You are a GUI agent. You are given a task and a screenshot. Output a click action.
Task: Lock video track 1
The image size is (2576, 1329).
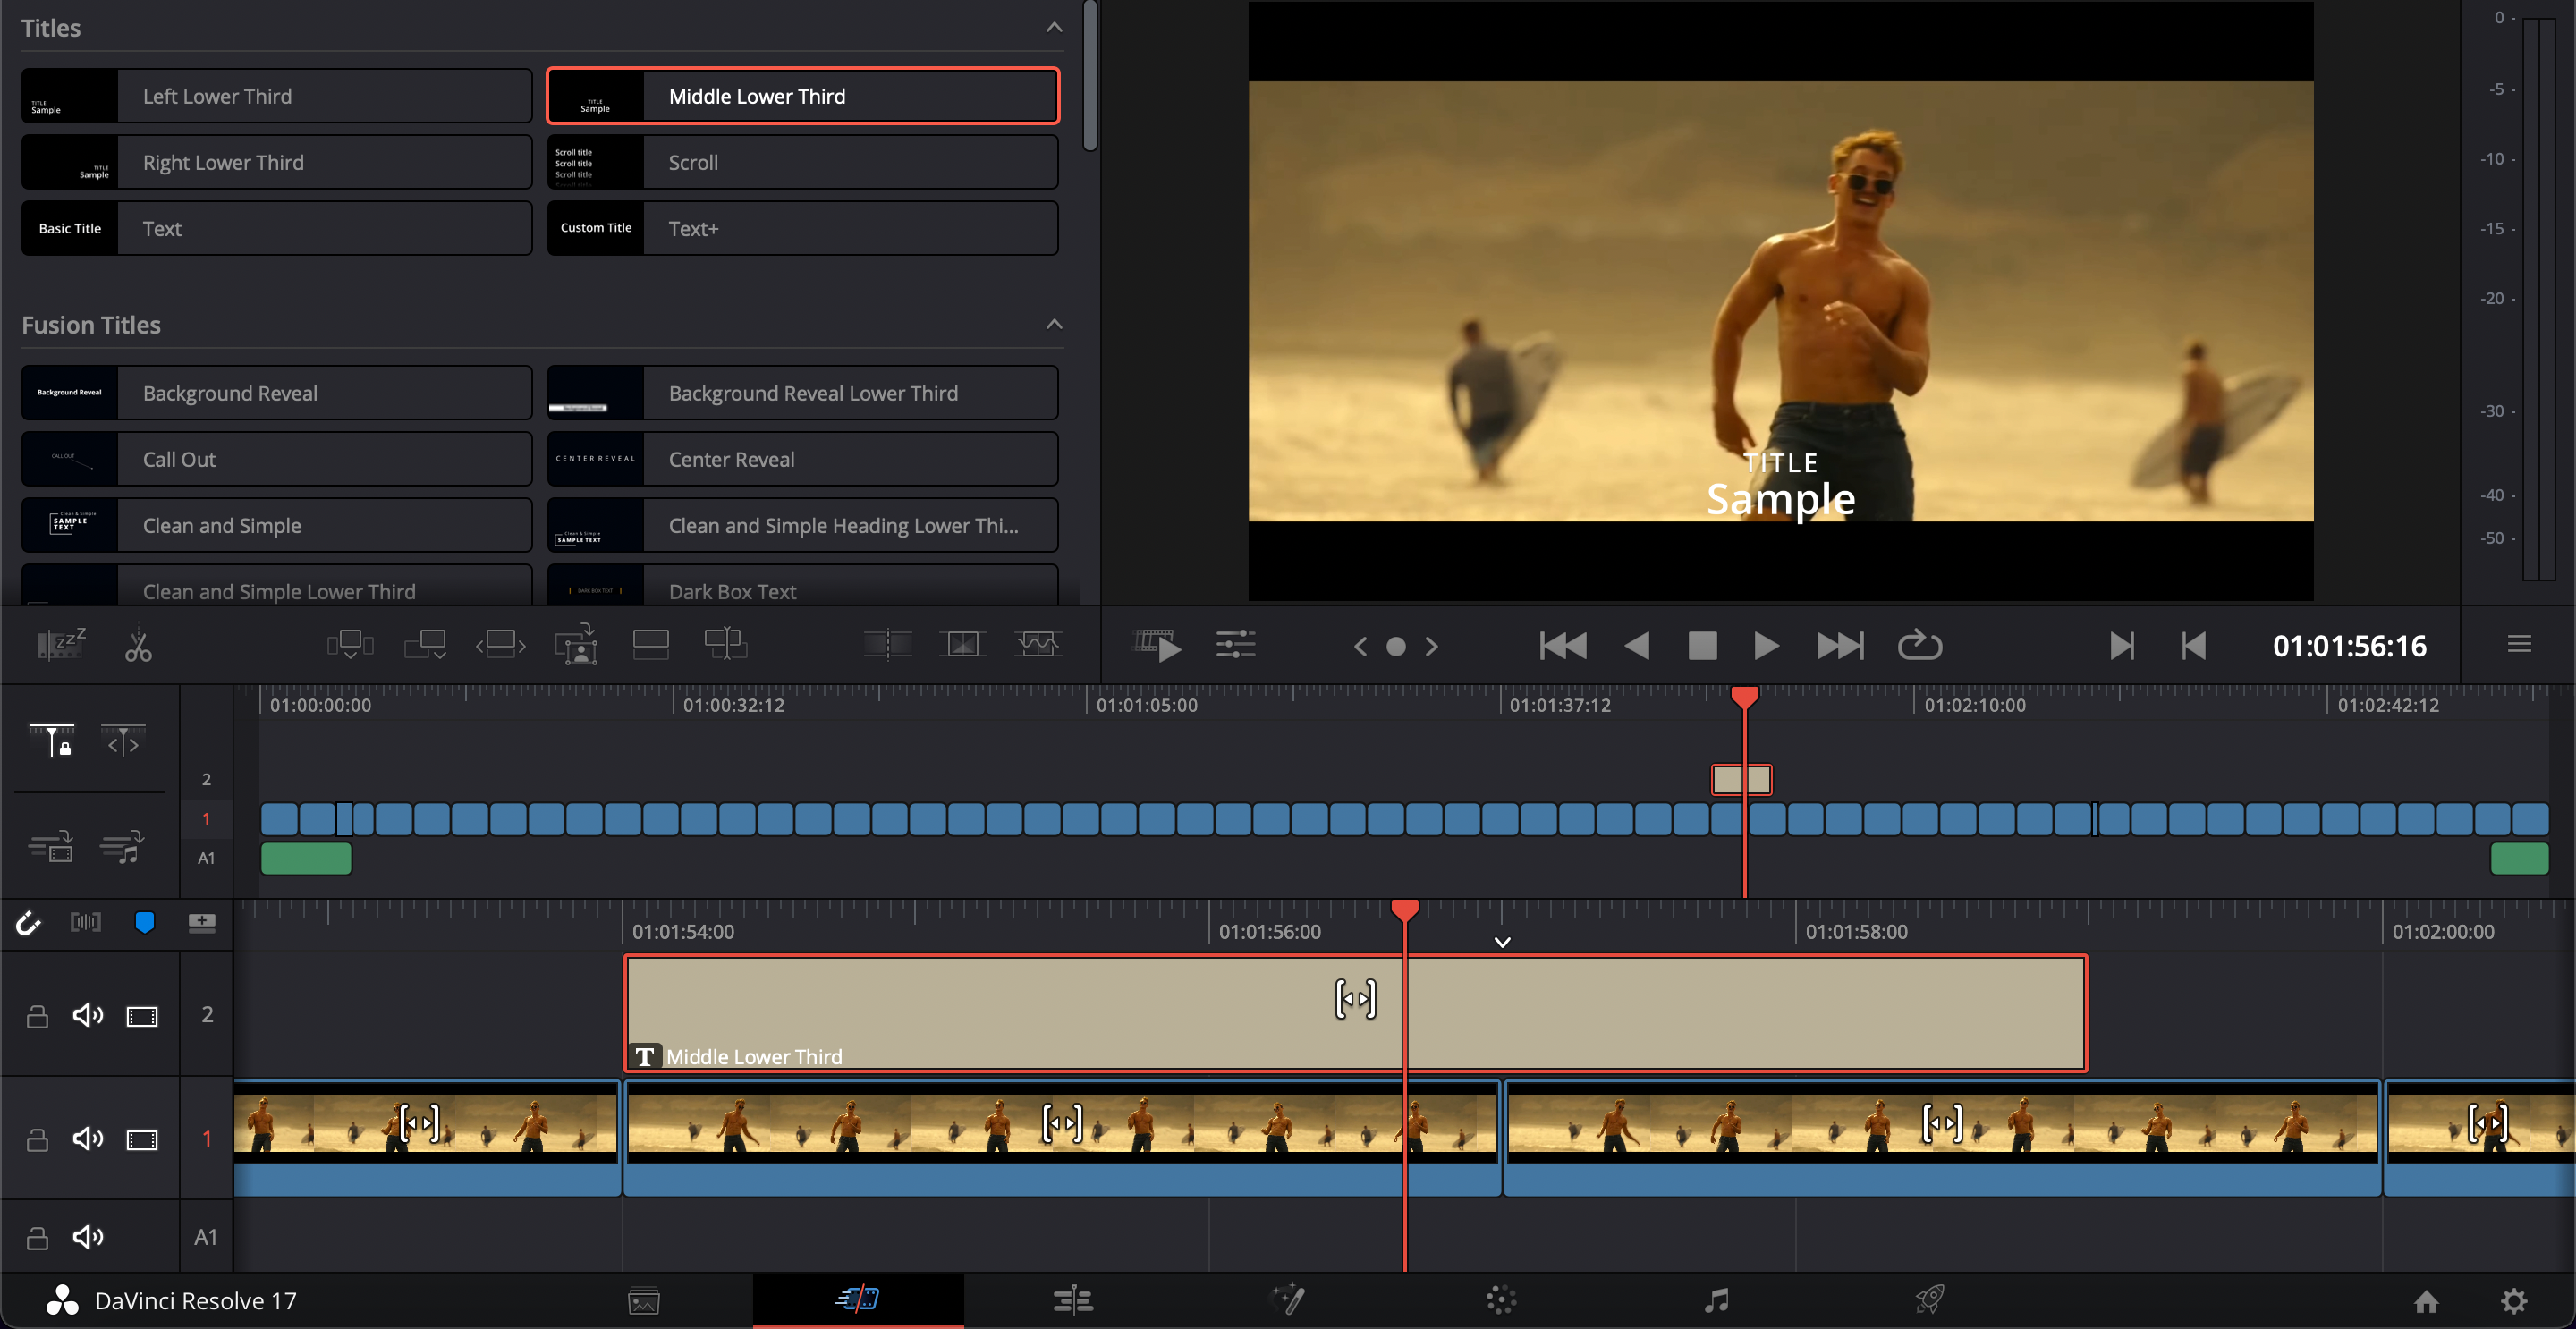pyautogui.click(x=37, y=1139)
